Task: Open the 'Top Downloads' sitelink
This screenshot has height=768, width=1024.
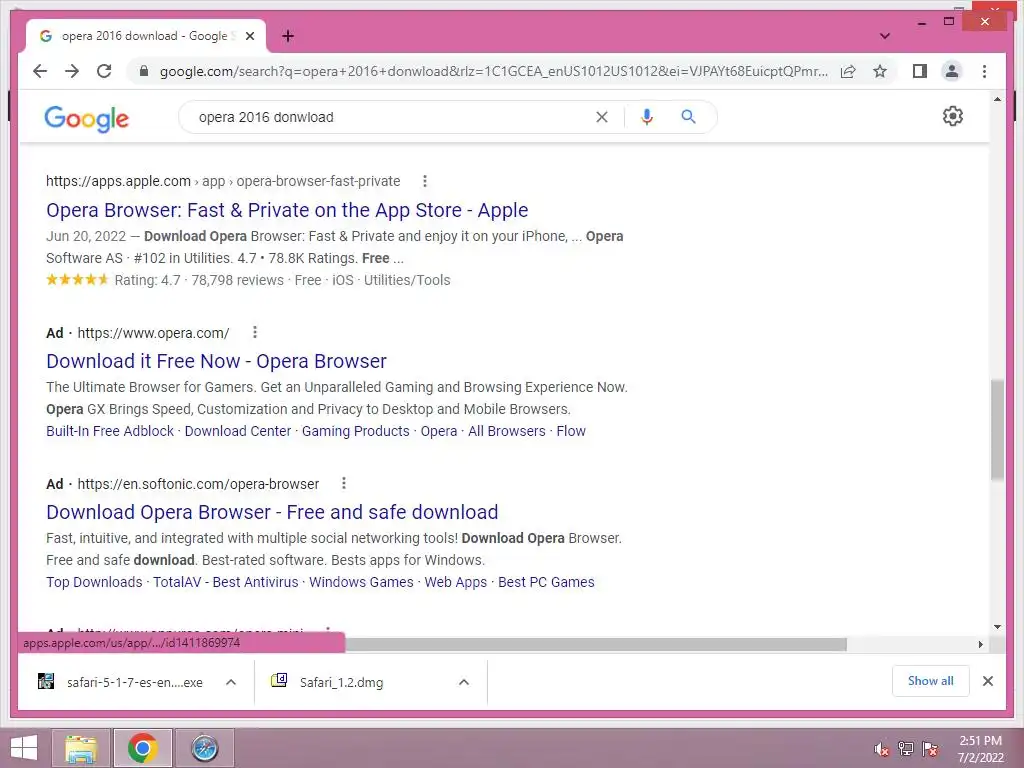Action: tap(94, 582)
